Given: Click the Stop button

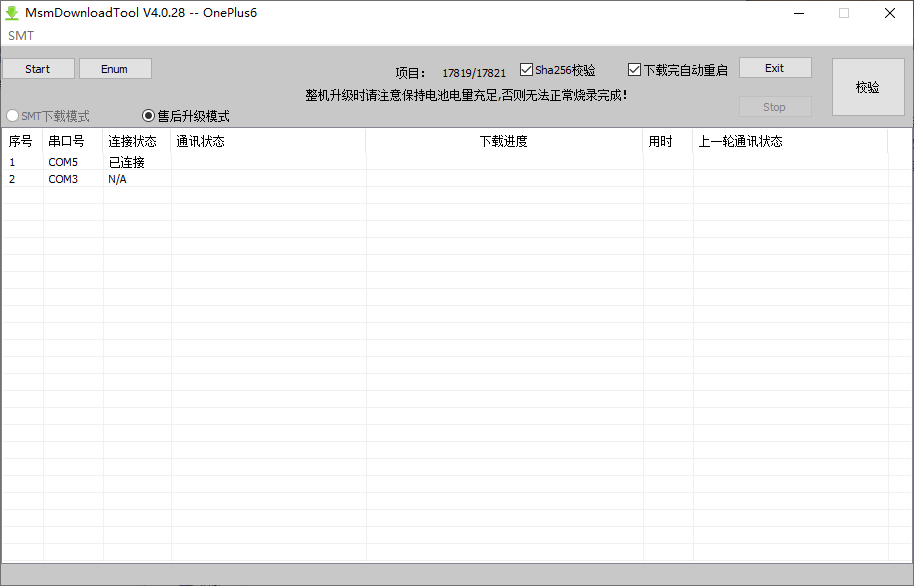Looking at the screenshot, I should point(775,107).
